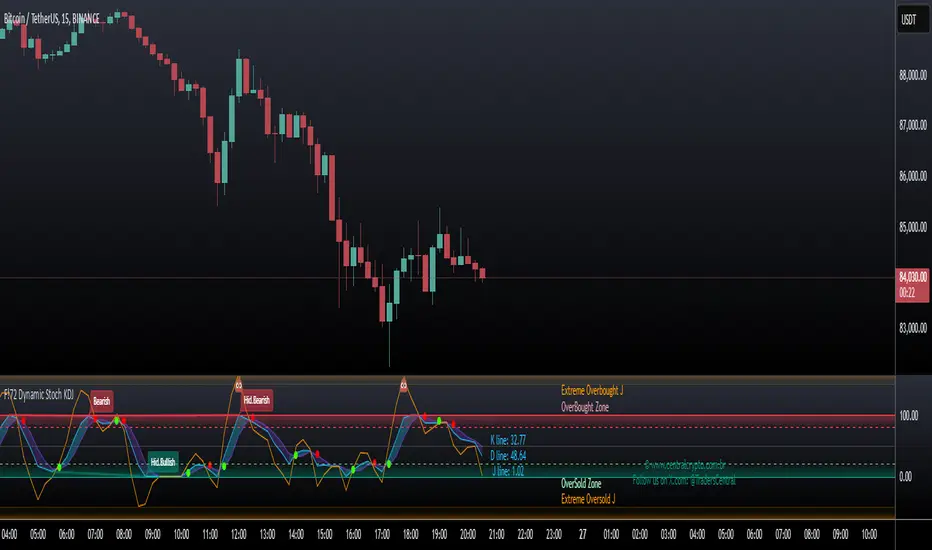The image size is (932, 550).
Task: Click the green crossover dot near 06:00
Action: [58, 467]
